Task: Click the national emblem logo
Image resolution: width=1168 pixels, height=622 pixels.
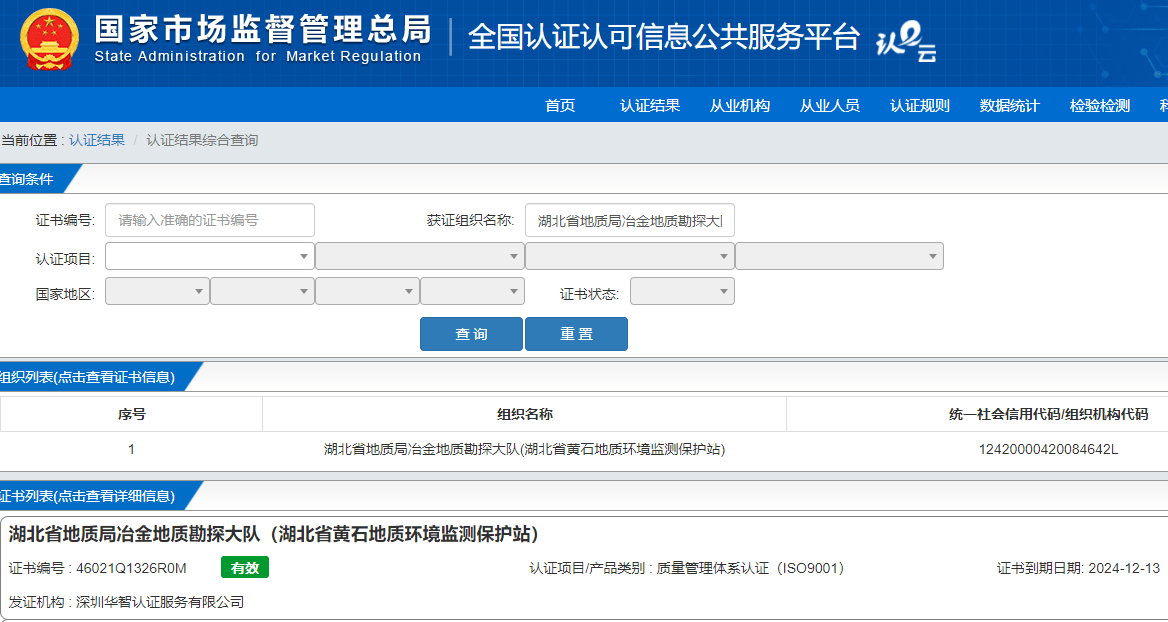Action: click(x=49, y=38)
